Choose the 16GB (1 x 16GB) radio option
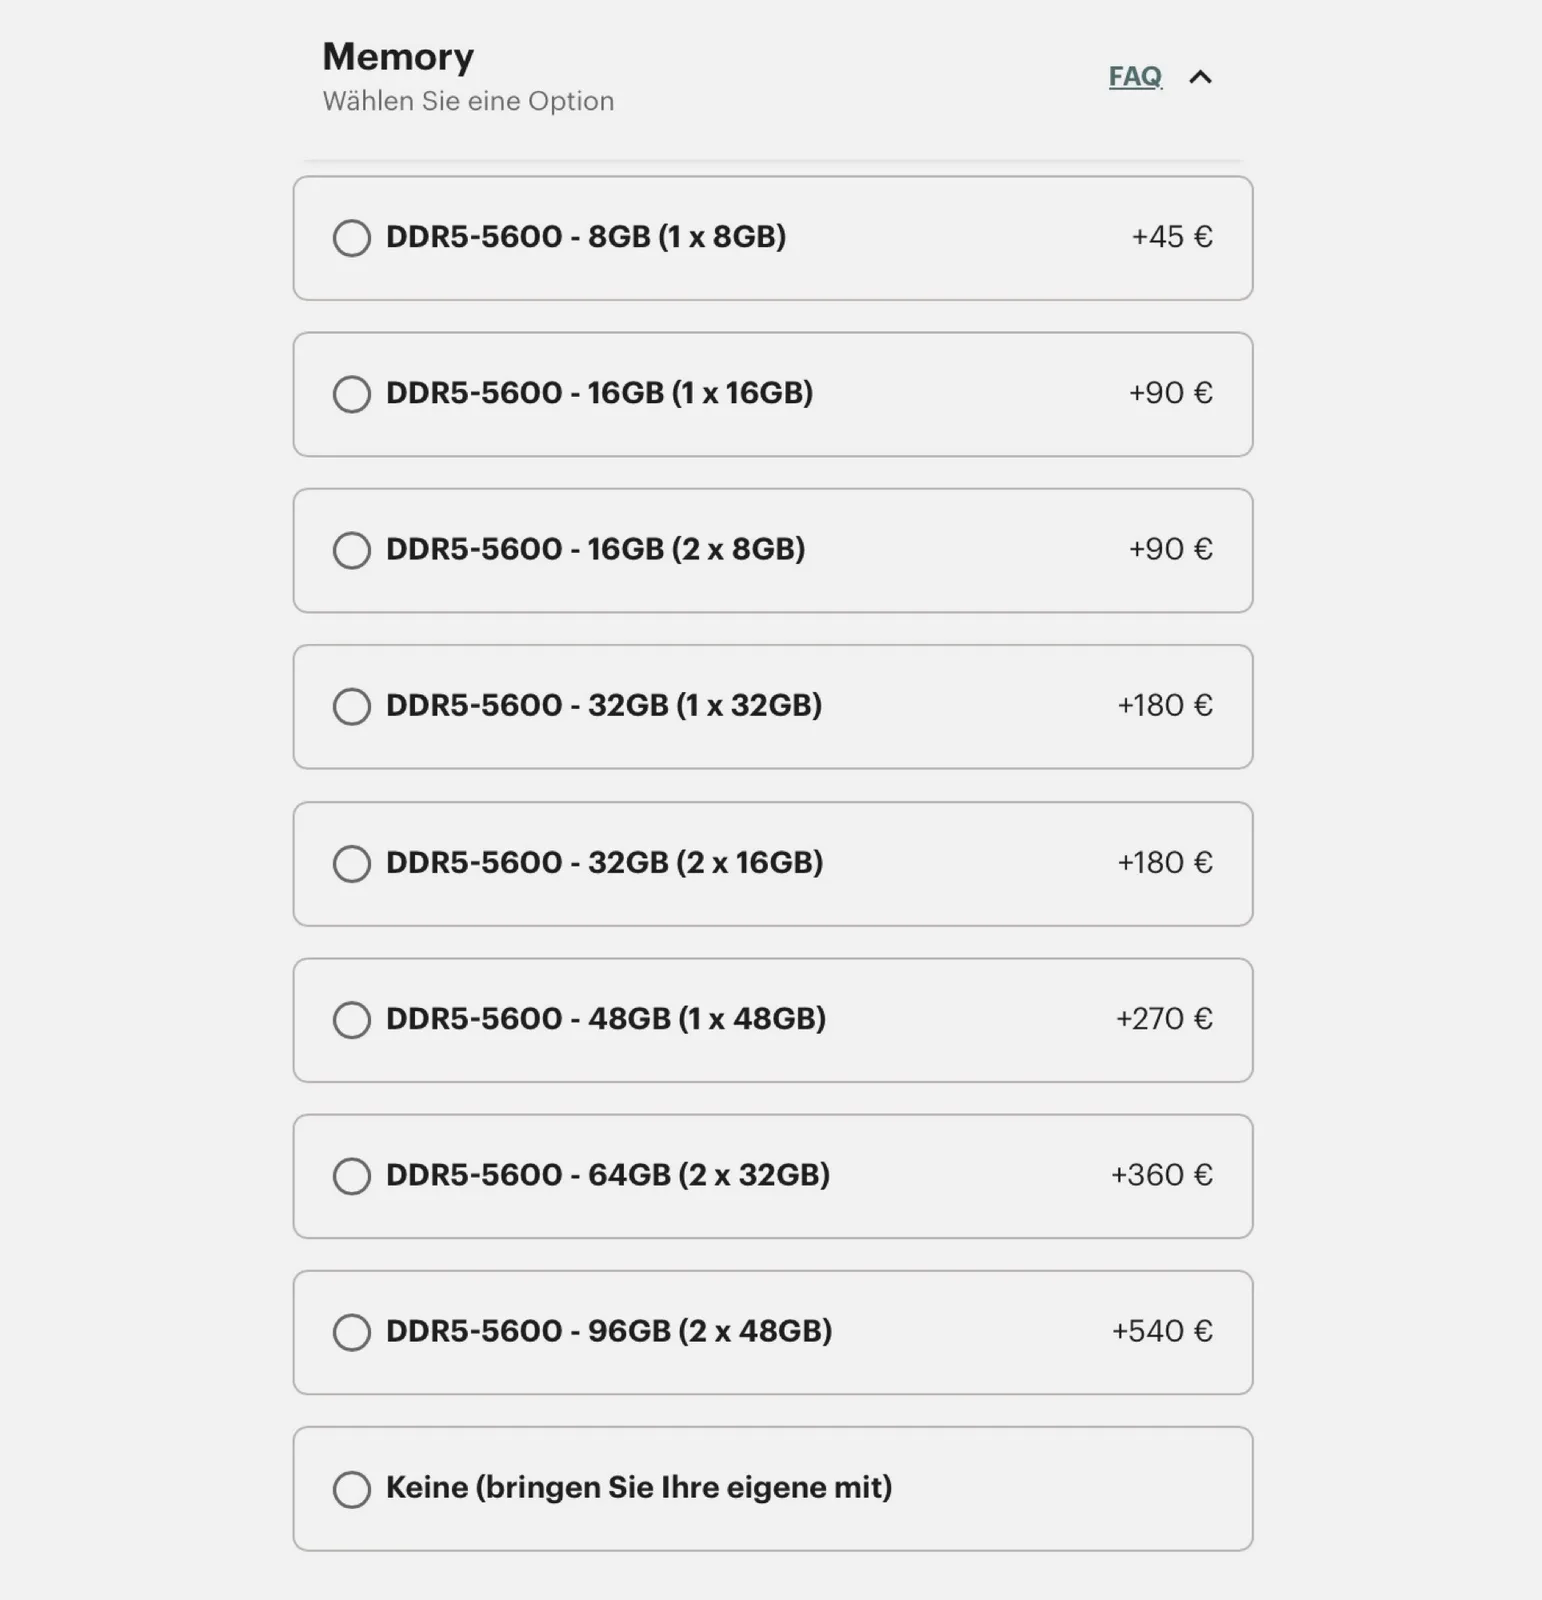This screenshot has height=1600, width=1542. point(352,394)
